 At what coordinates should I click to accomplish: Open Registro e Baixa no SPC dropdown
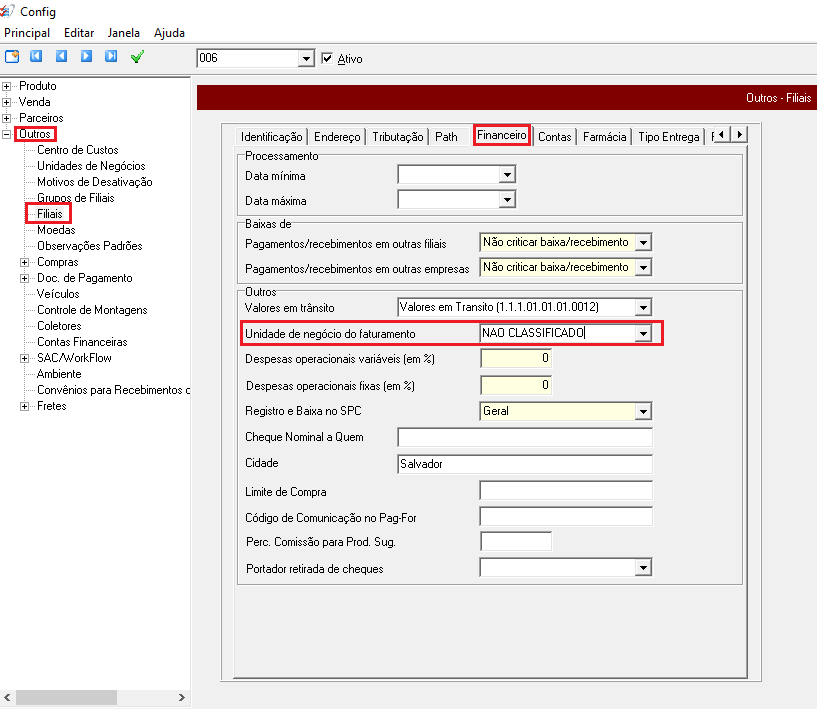click(643, 411)
